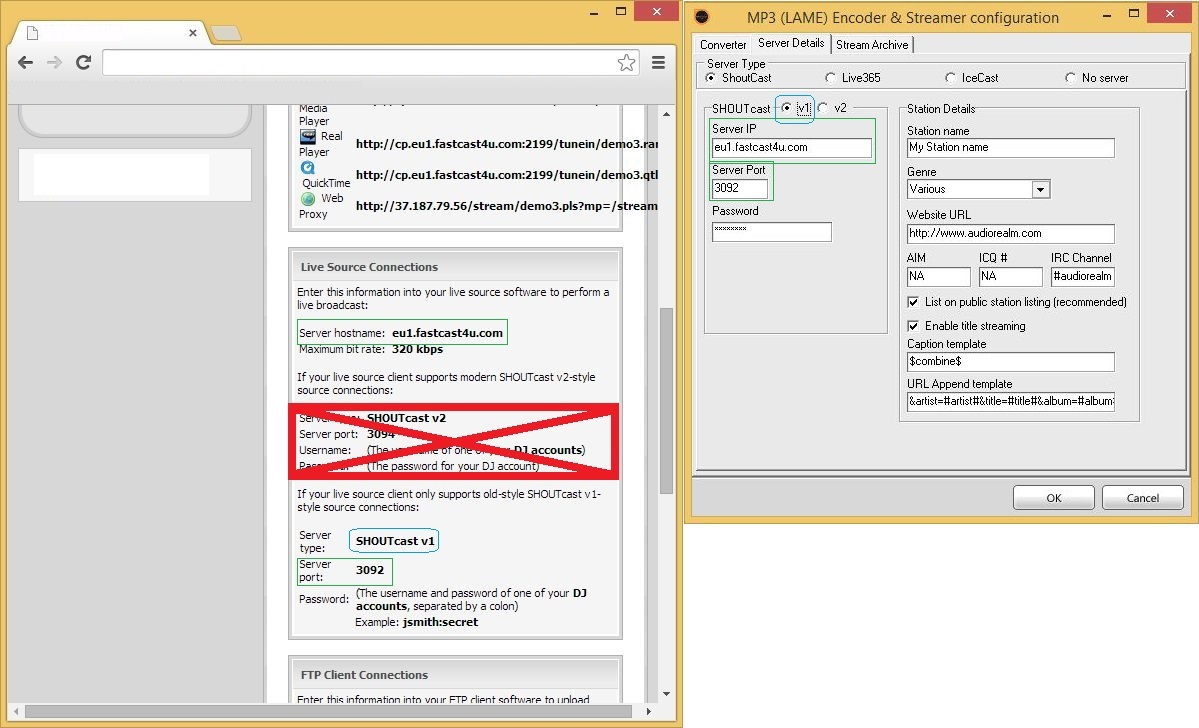Bookmark the page using the star icon
1199x728 pixels.
(x=626, y=63)
